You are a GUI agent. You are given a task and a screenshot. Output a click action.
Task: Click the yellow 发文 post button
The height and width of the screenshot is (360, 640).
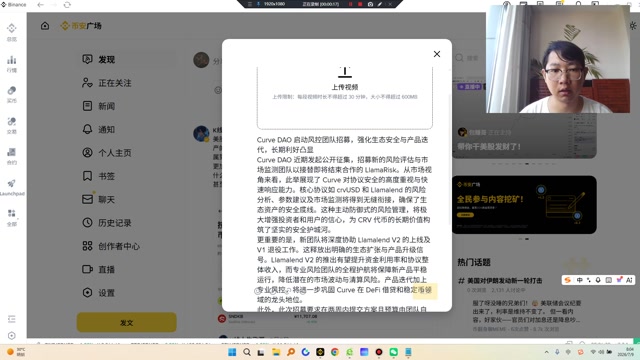127,322
